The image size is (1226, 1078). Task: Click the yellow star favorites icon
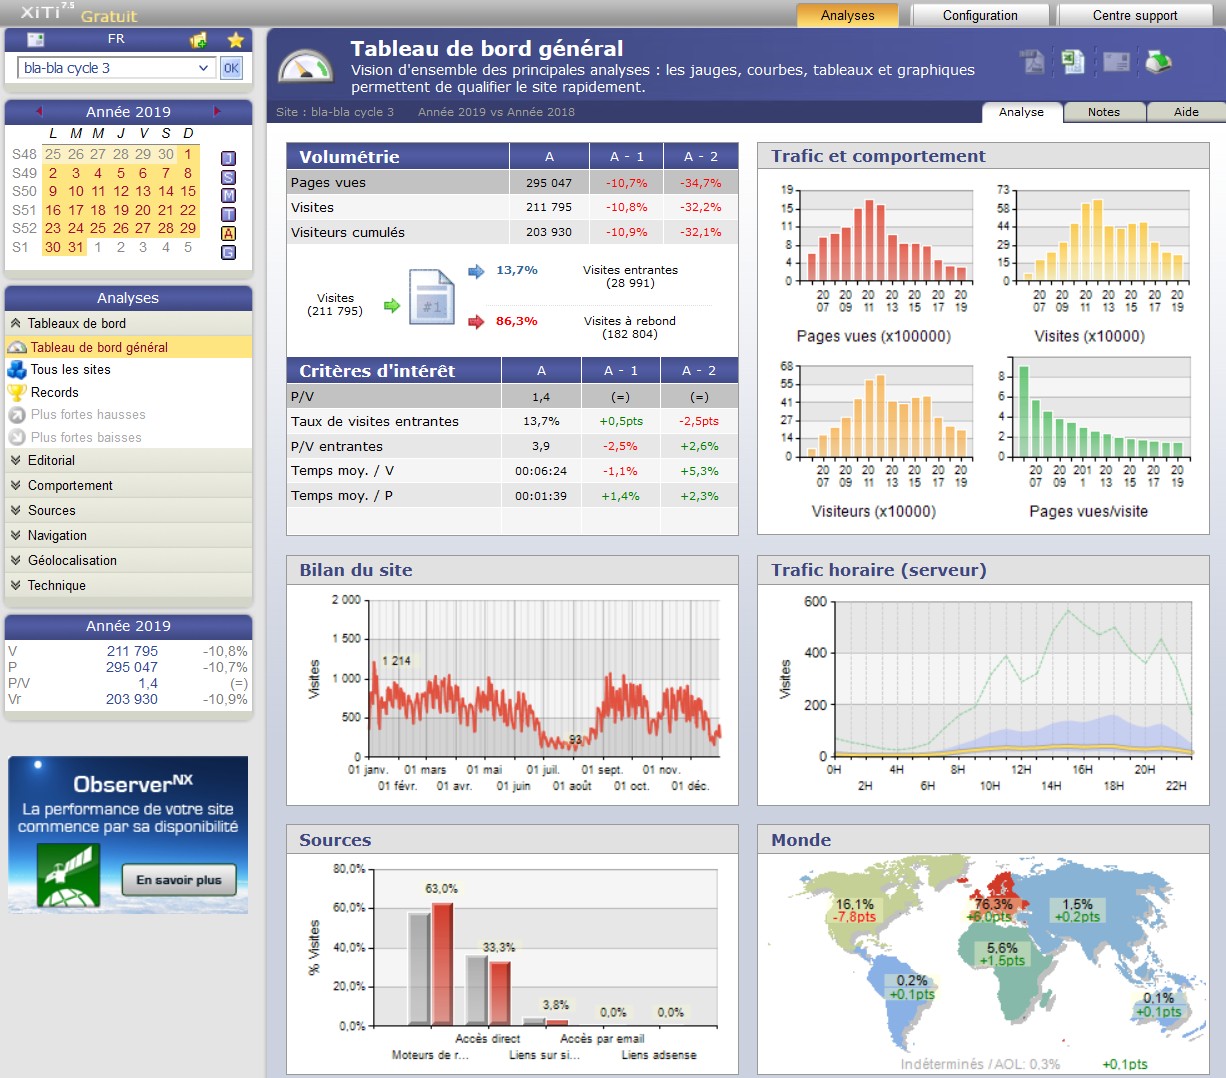click(235, 40)
